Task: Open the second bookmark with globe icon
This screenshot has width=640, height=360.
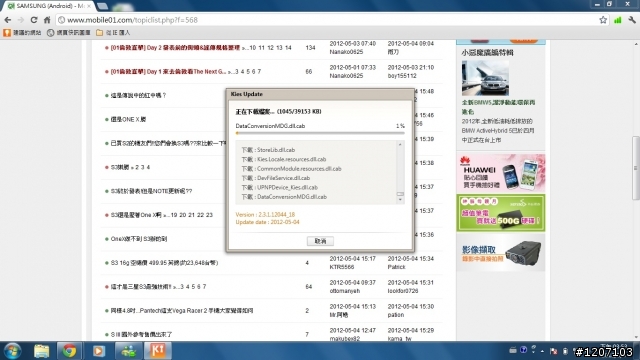Action: tap(69, 33)
